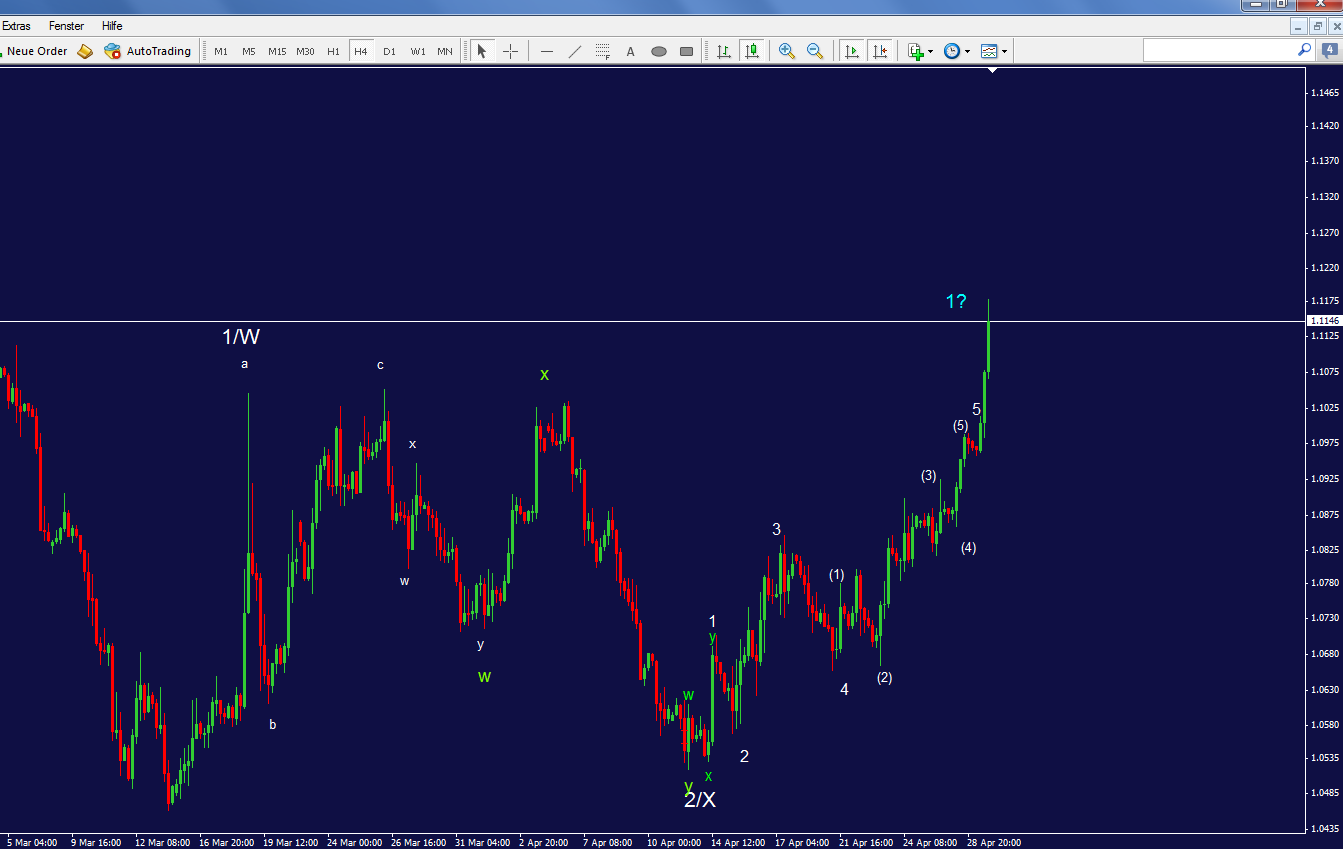Screen dimensions: 1343x849
Task: Select the text annotation tool
Action: (x=630, y=51)
